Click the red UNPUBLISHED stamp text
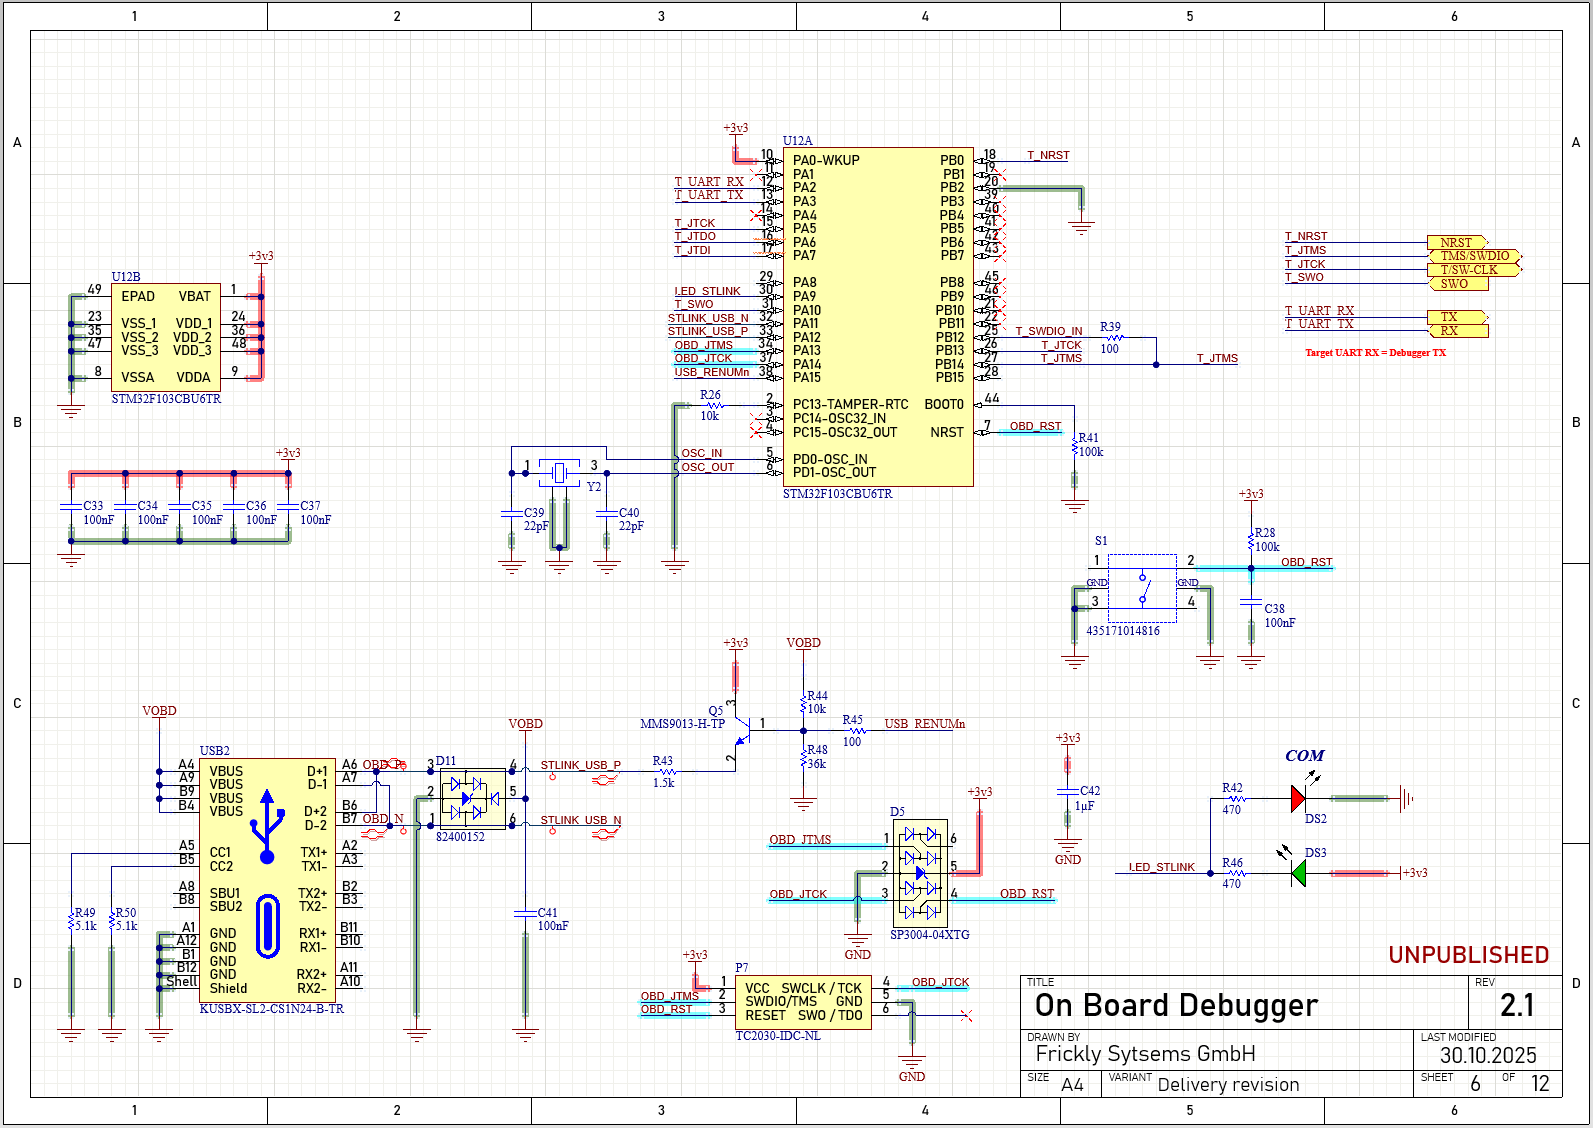Screen dimensions: 1593x1128 point(1468,955)
